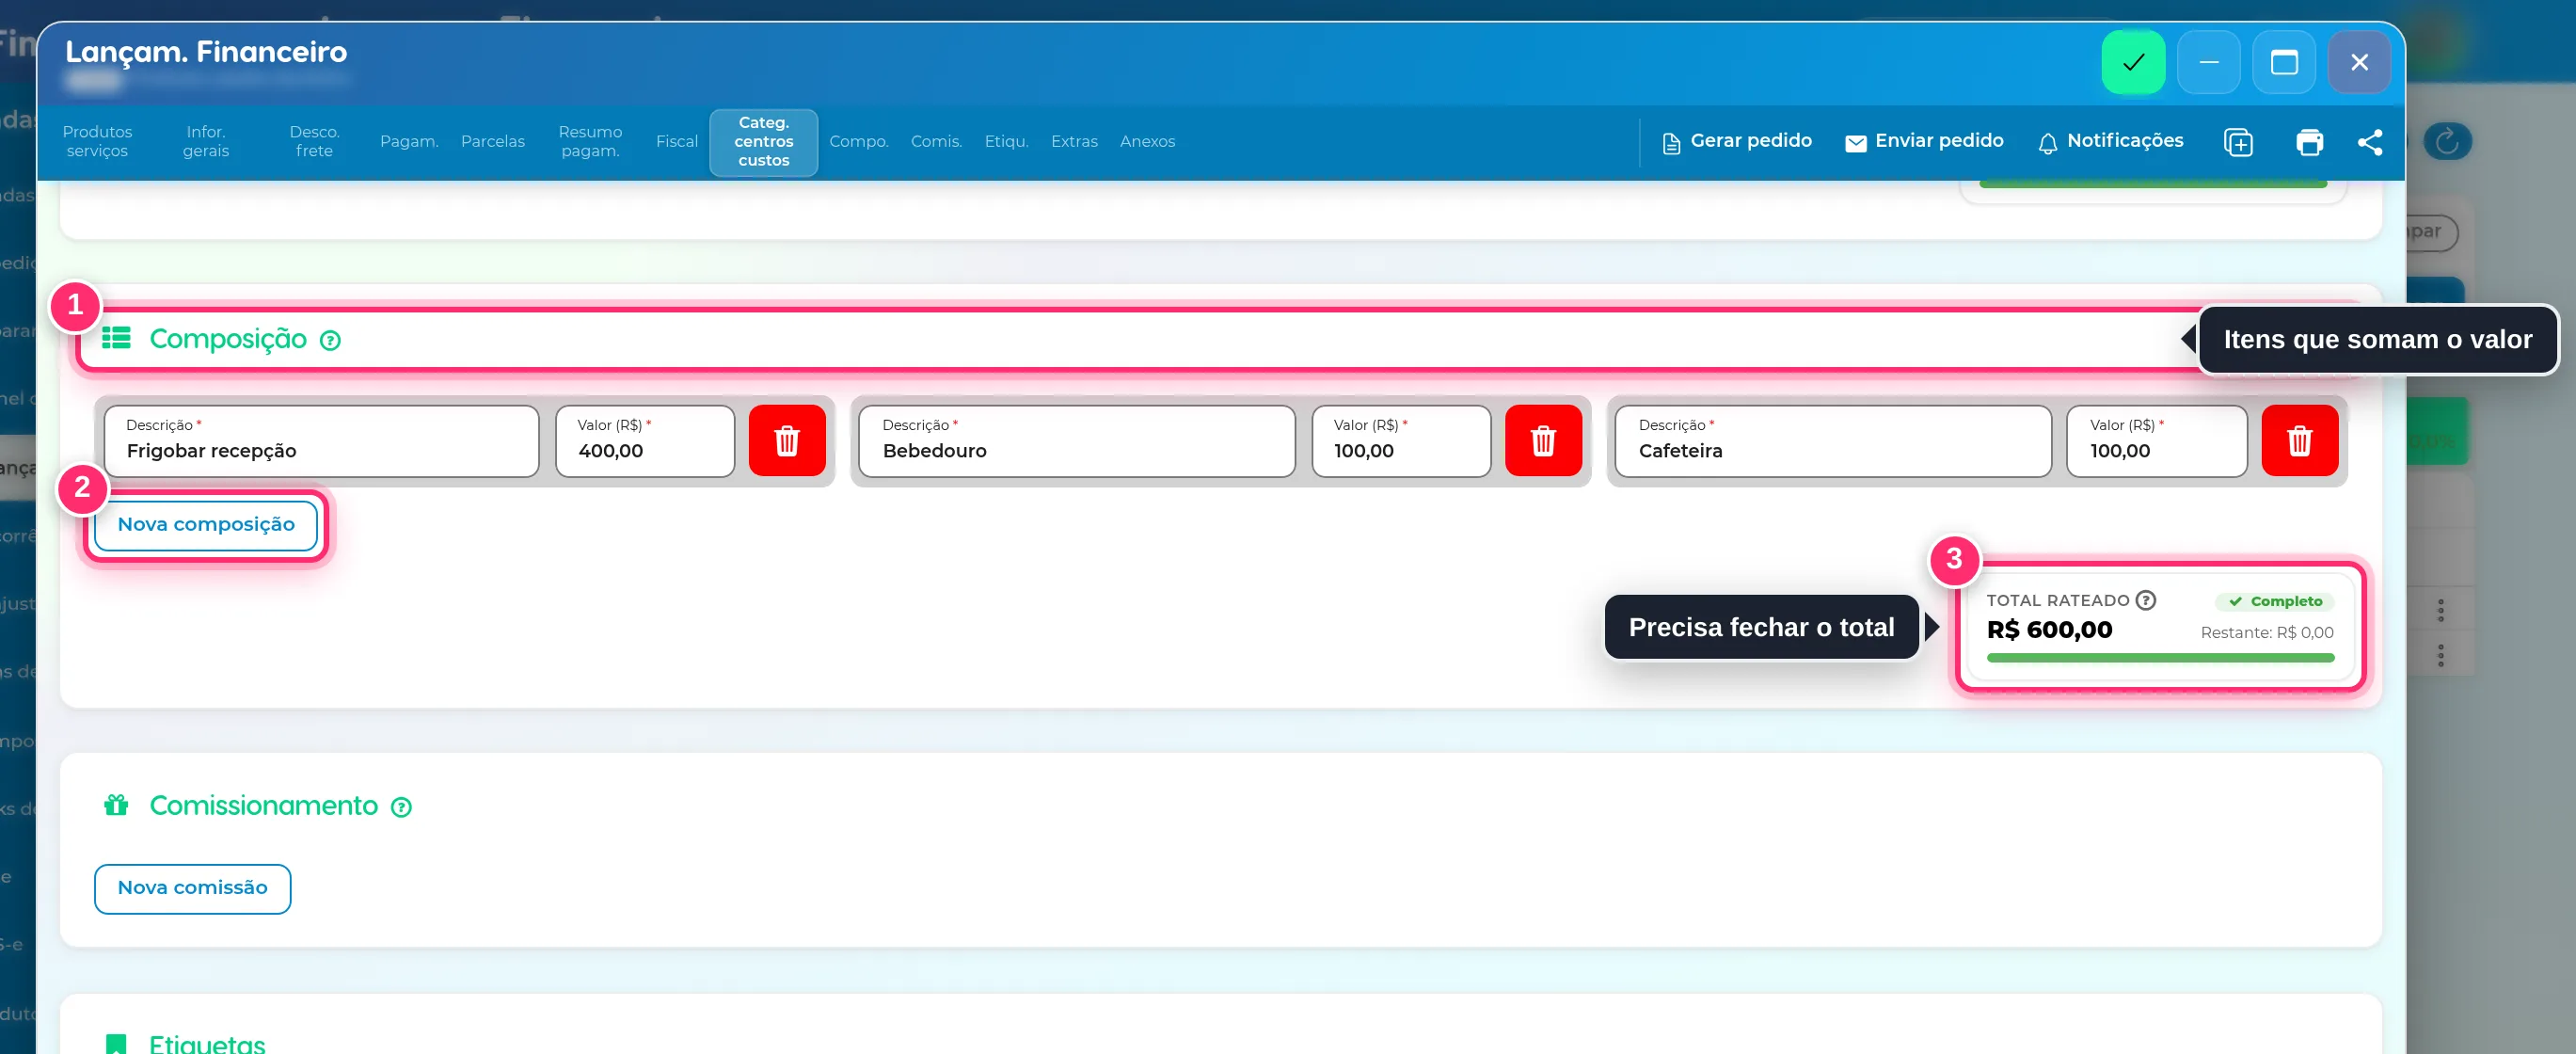
Task: Open the Extras tab
Action: (x=1074, y=141)
